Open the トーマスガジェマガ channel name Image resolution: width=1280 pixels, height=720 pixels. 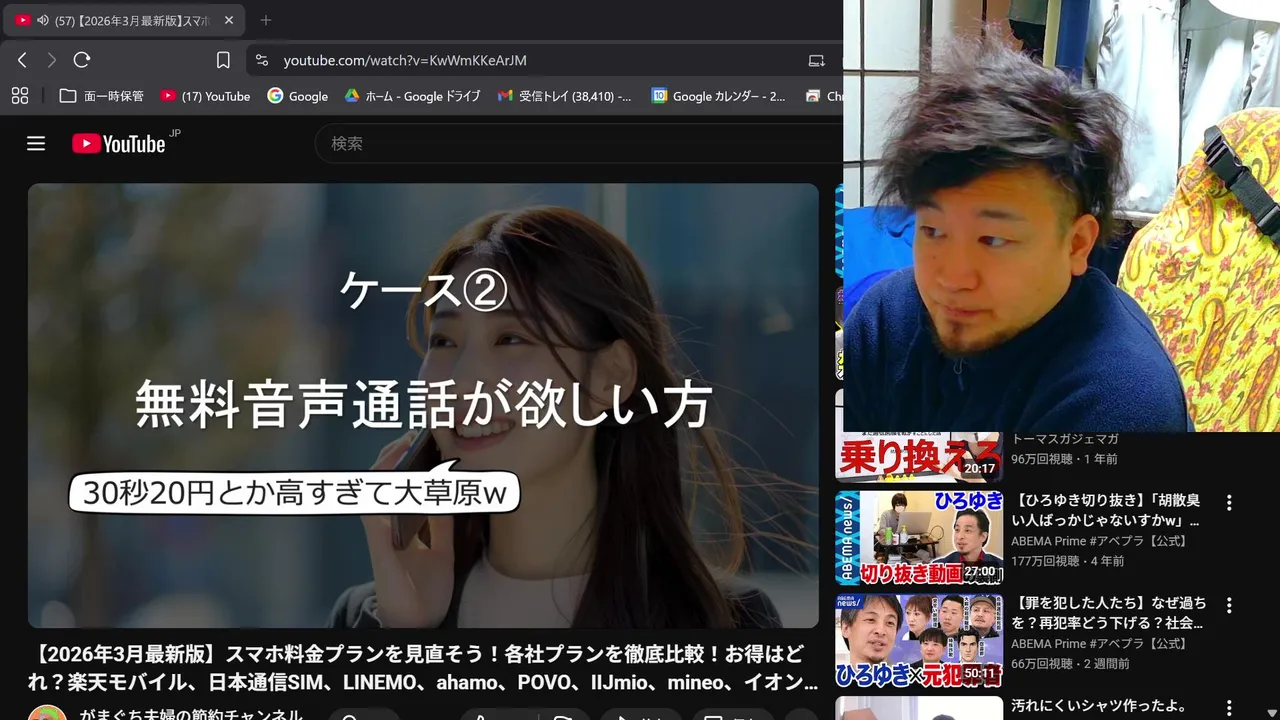coord(1064,438)
